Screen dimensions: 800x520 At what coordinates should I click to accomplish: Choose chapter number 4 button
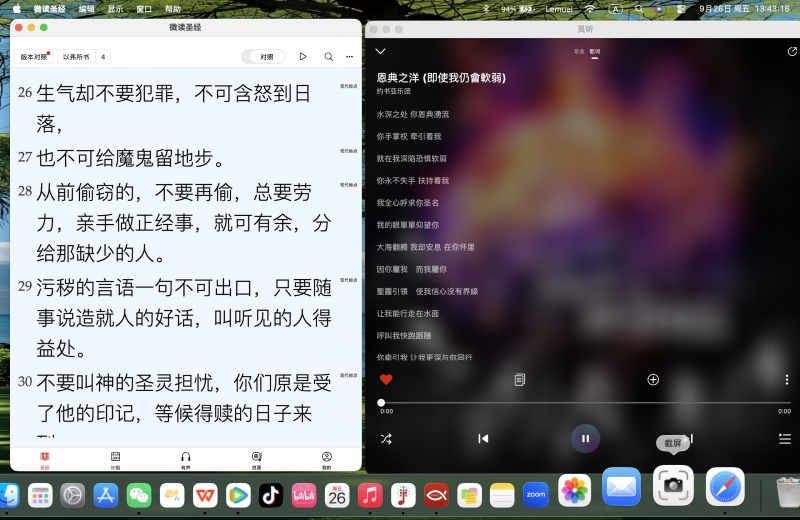click(103, 57)
